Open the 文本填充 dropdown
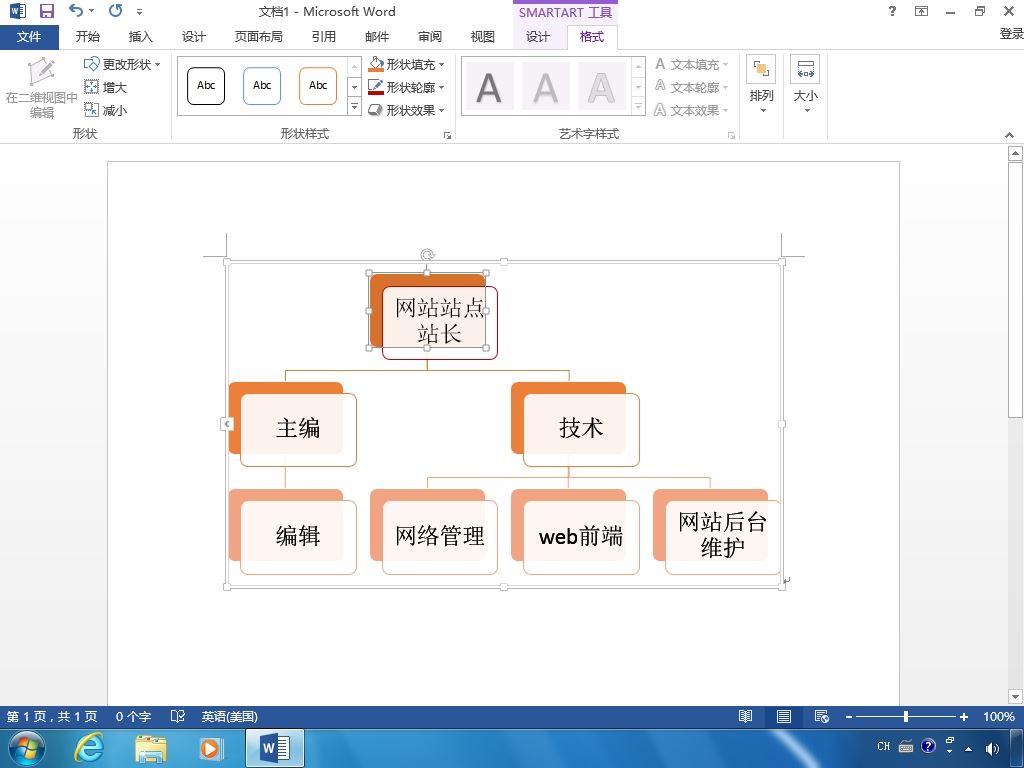Image resolution: width=1024 pixels, height=768 pixels. pyautogui.click(x=692, y=64)
